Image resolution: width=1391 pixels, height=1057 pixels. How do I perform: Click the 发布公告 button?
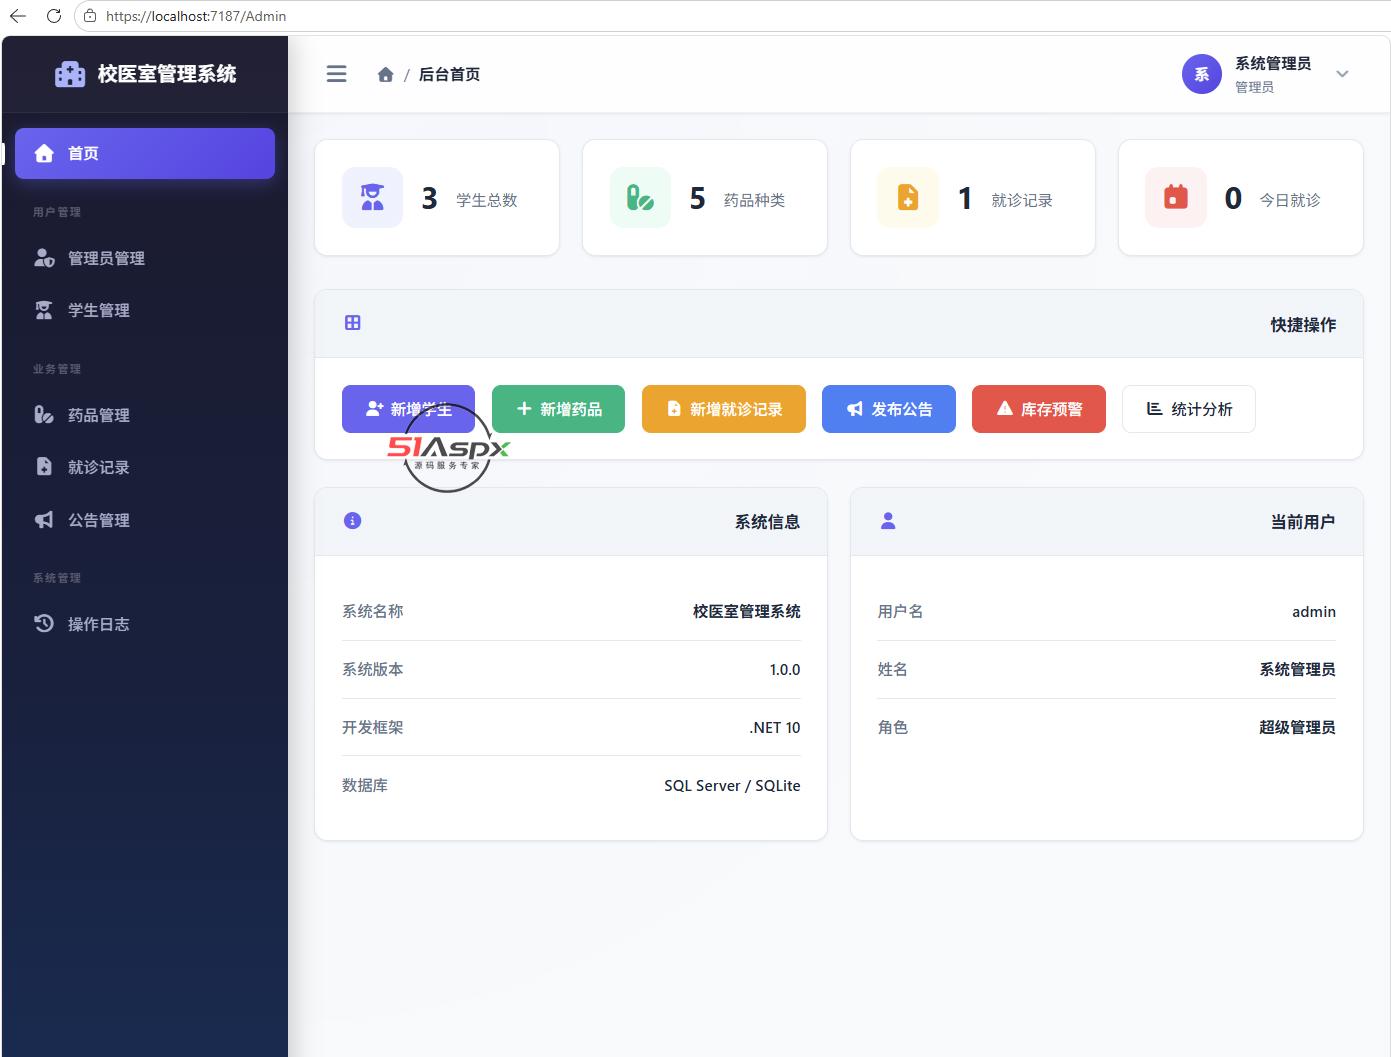click(x=889, y=409)
